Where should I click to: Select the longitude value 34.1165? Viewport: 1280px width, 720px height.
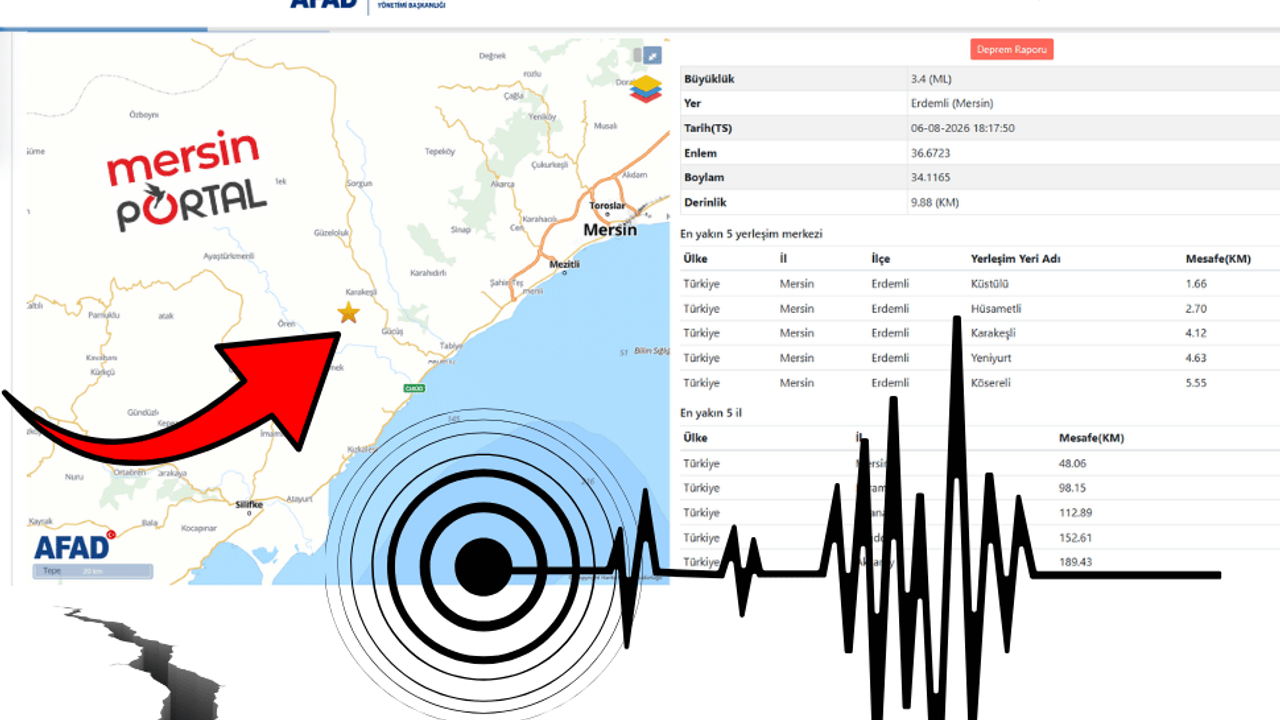[930, 177]
